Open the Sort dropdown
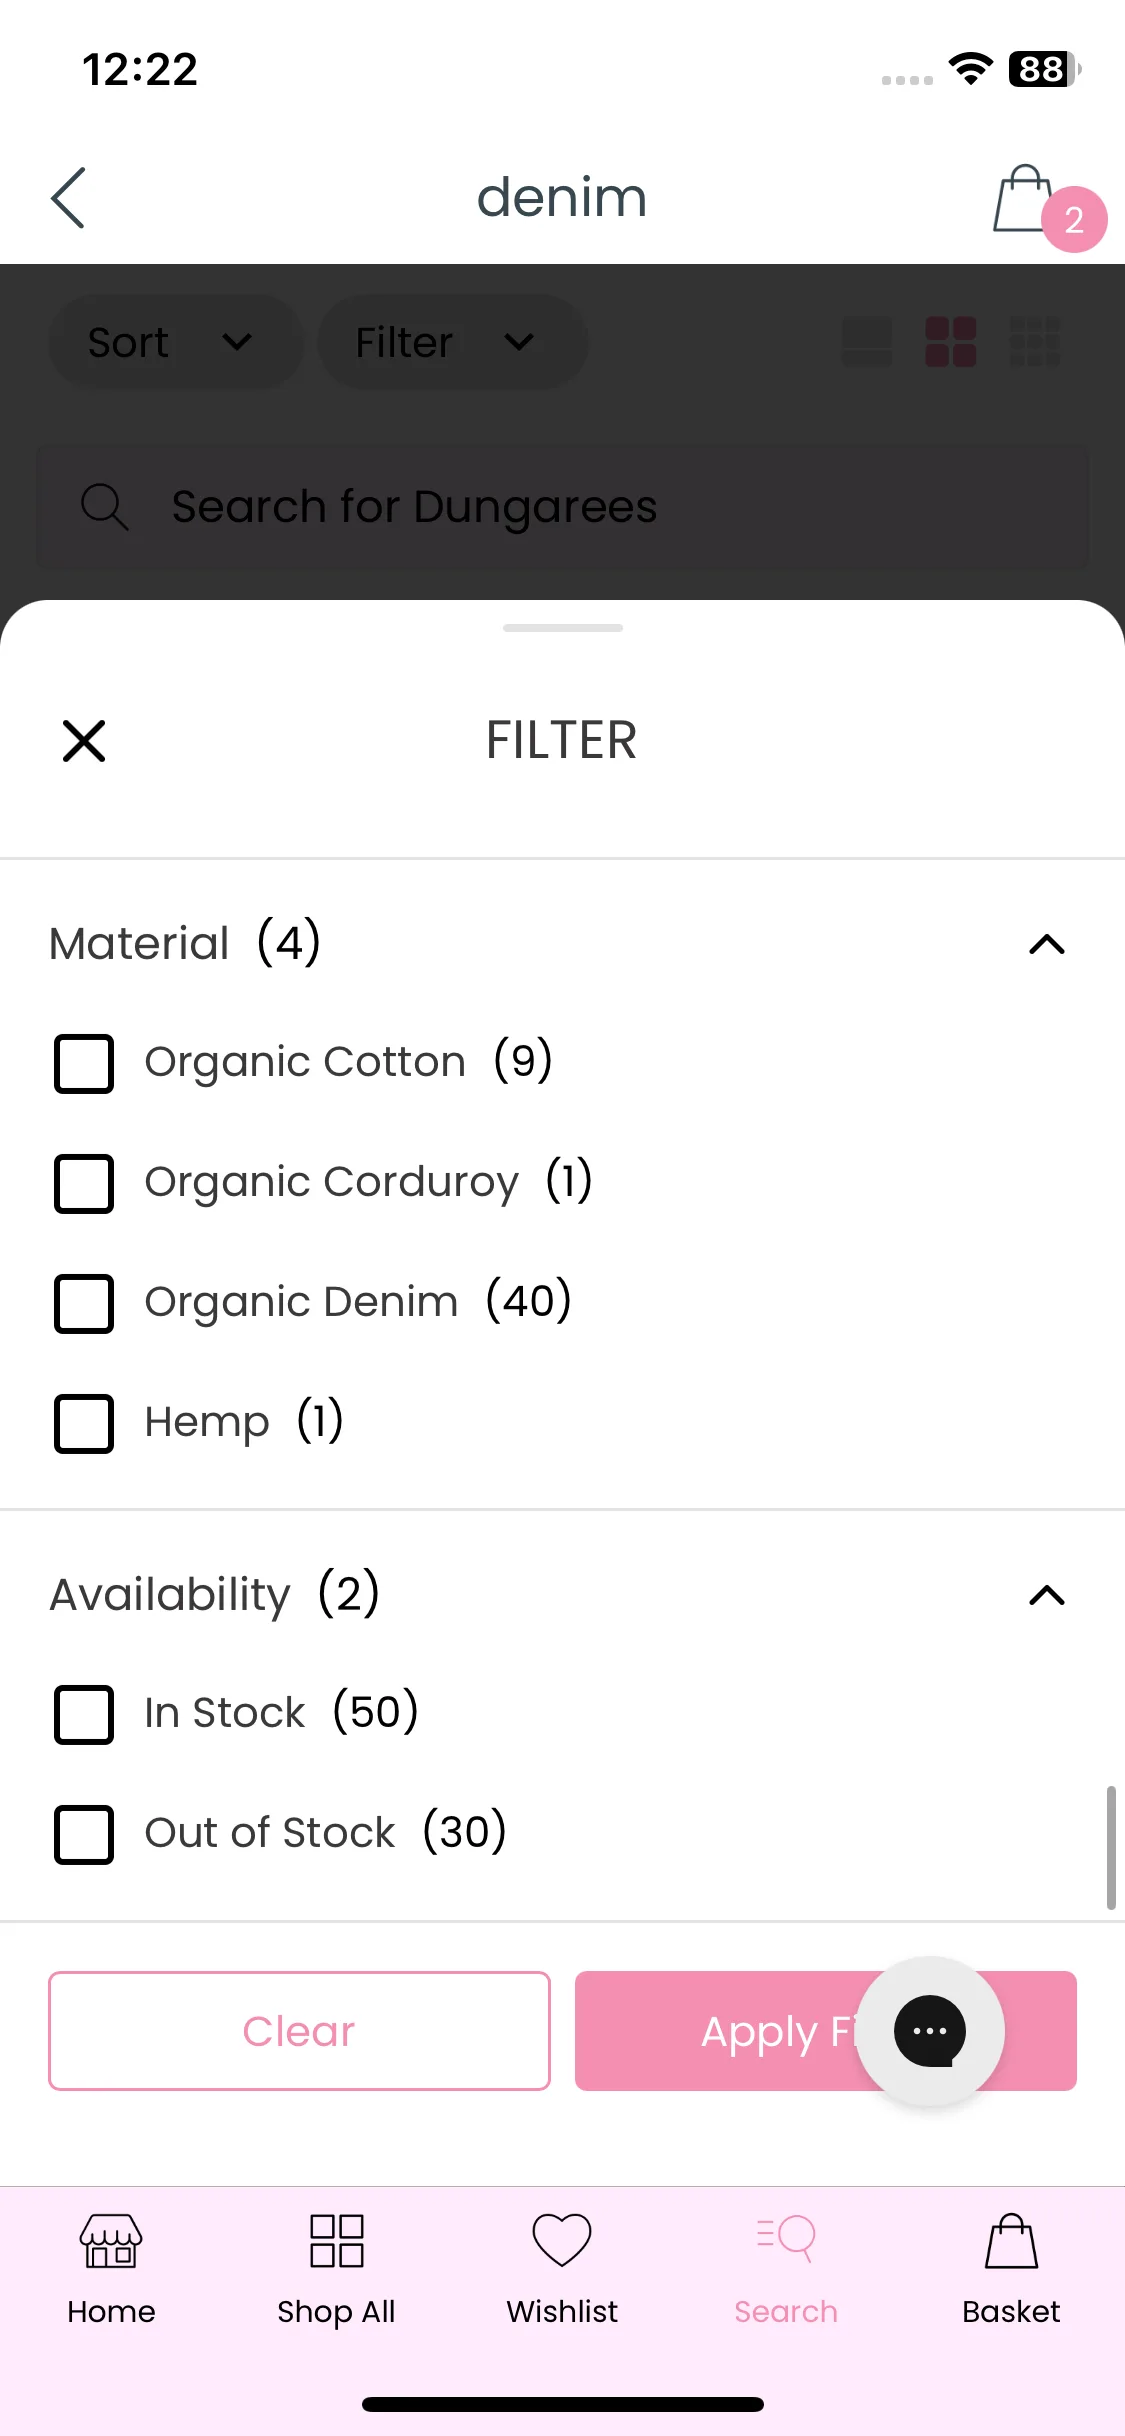1125x2436 pixels. coord(176,342)
